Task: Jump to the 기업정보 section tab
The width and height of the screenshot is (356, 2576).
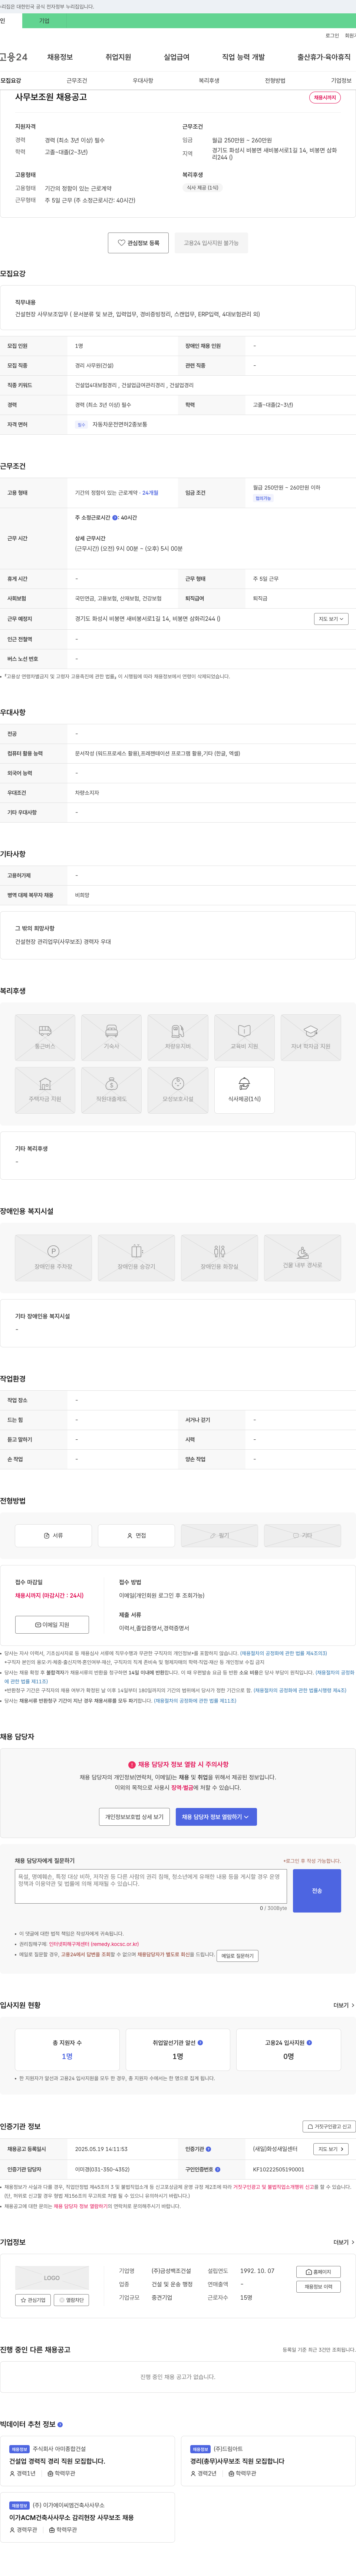Action: tap(341, 81)
